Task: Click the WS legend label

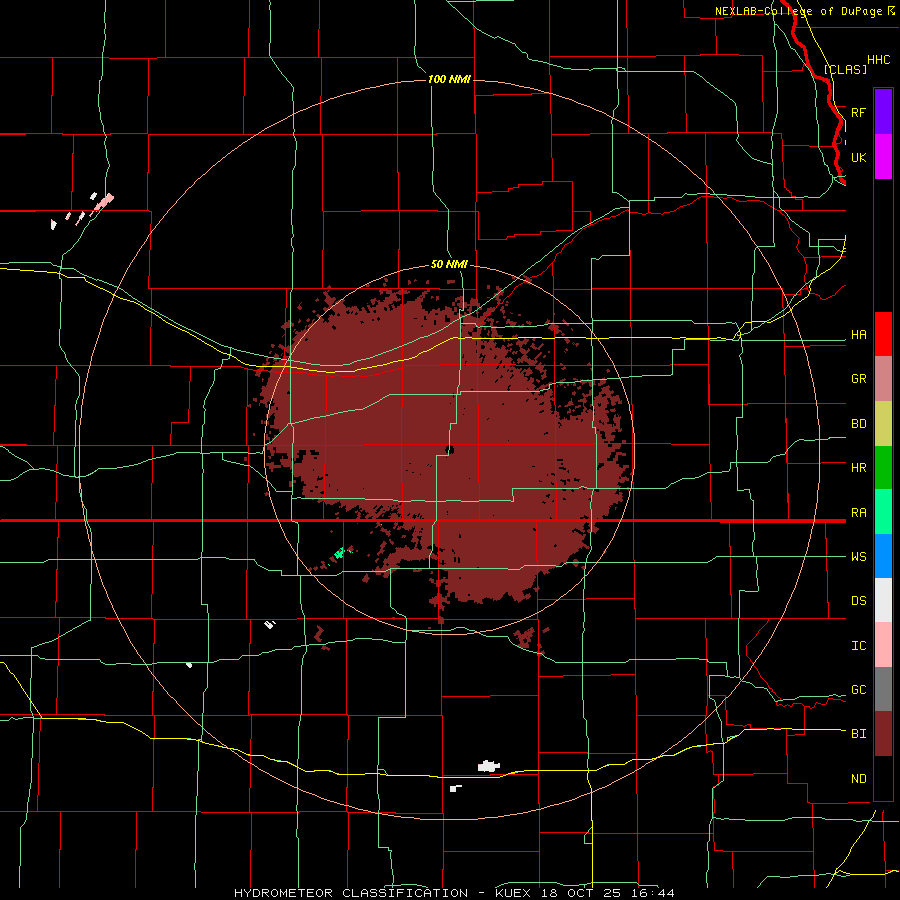Action: tap(858, 557)
